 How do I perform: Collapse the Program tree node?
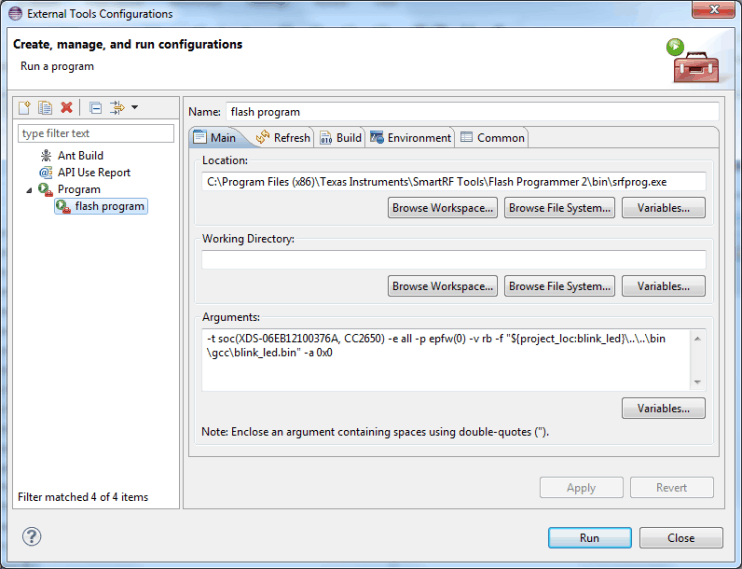pyautogui.click(x=29, y=190)
